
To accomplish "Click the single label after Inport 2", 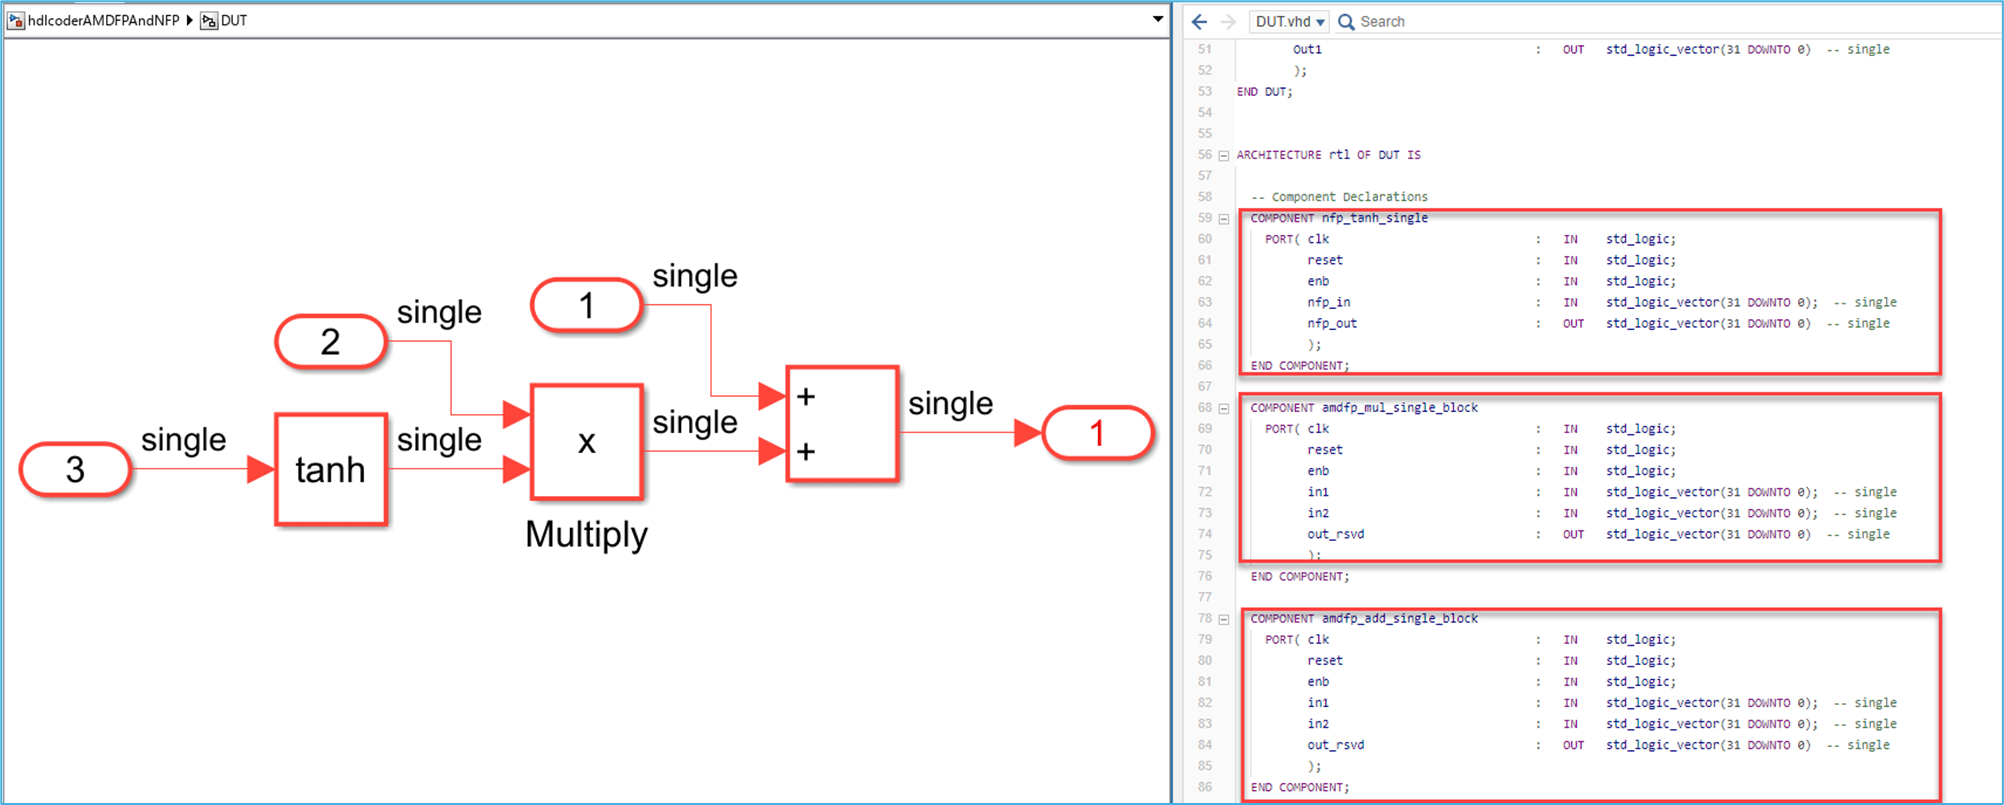I will click(x=440, y=312).
